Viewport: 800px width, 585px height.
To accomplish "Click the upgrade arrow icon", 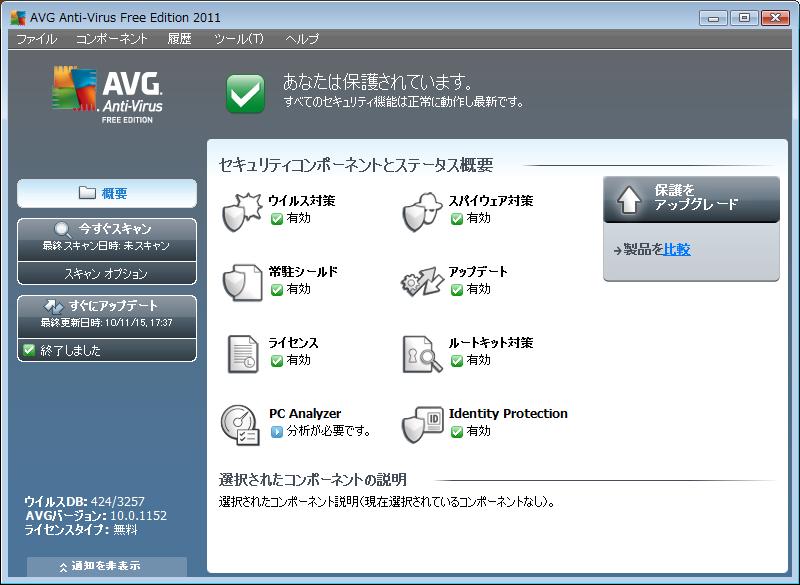I will click(629, 199).
